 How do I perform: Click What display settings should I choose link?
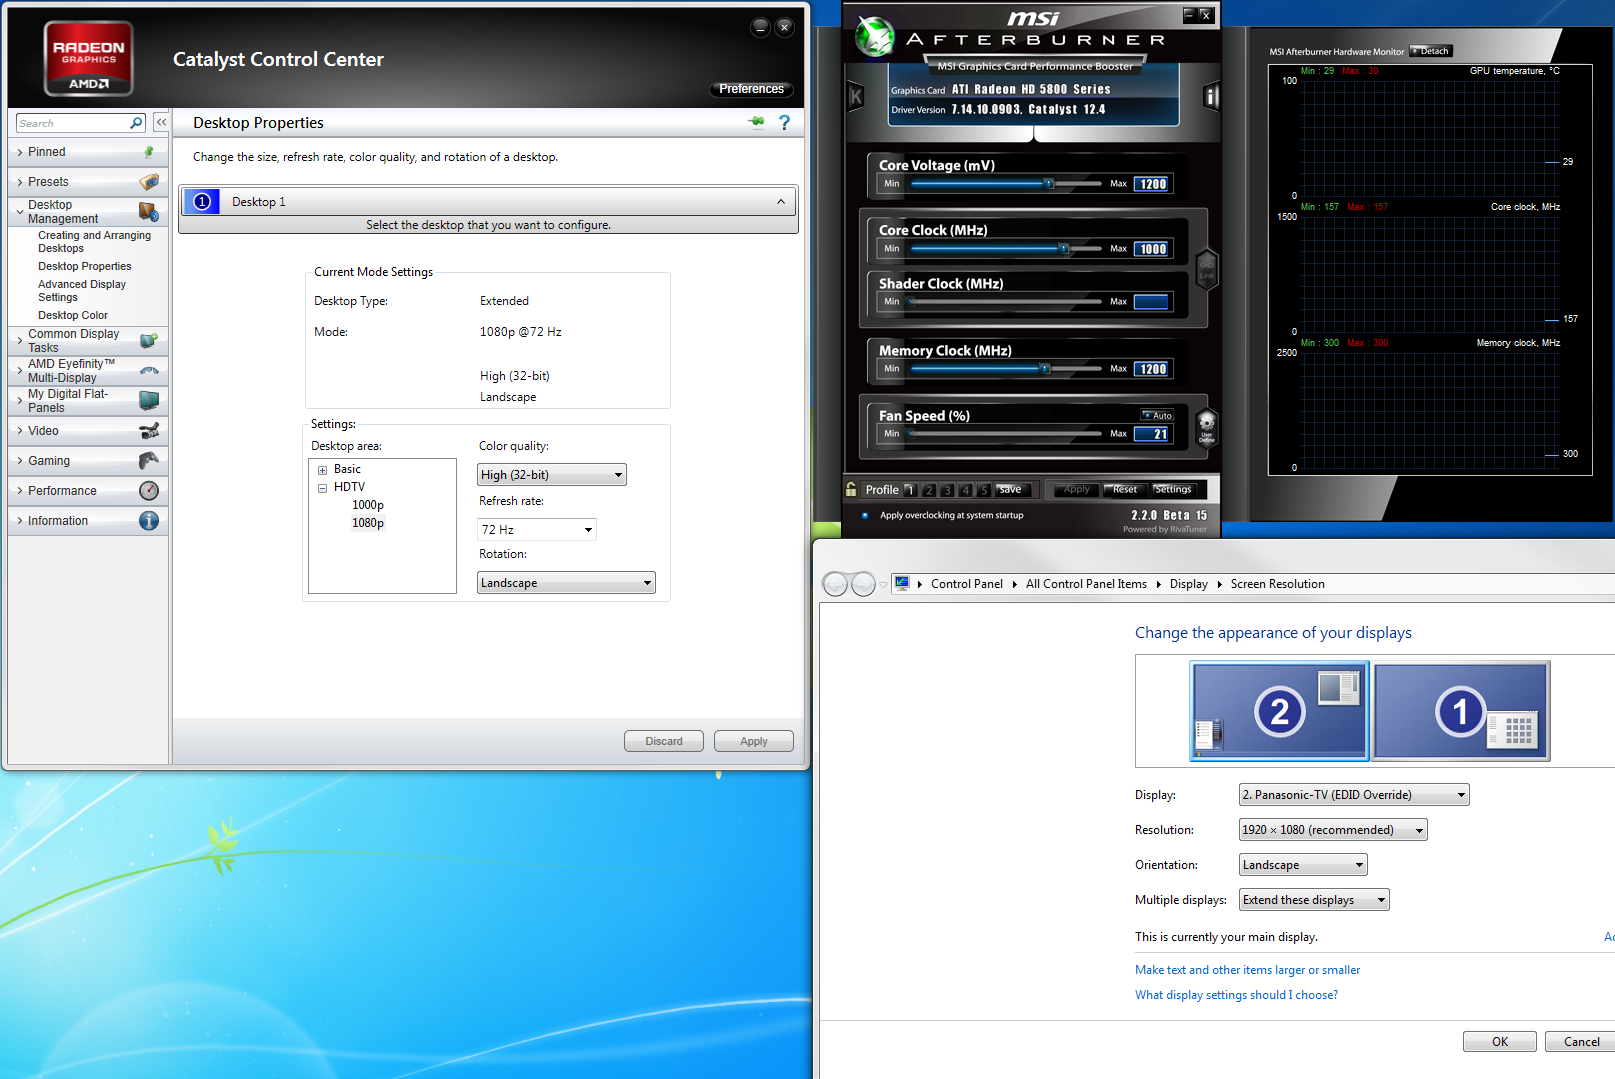(x=1236, y=995)
